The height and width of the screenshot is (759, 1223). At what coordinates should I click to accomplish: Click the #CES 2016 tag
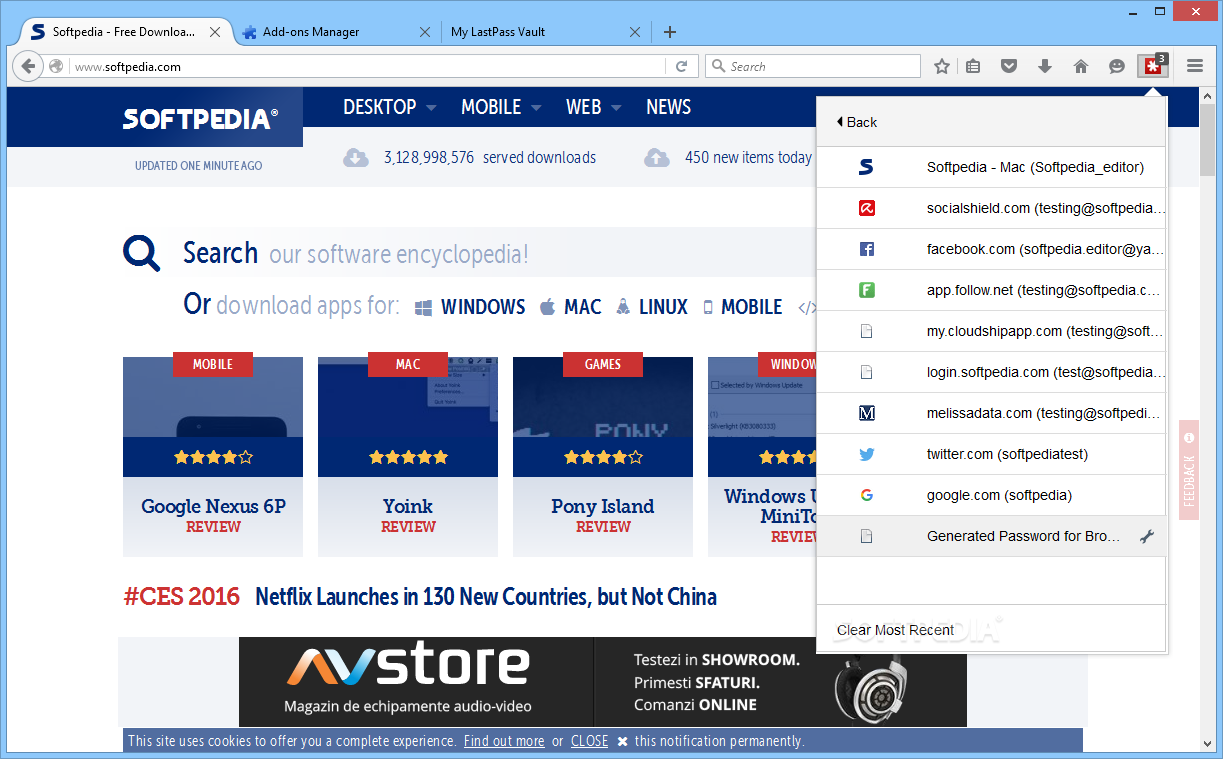[x=182, y=597]
